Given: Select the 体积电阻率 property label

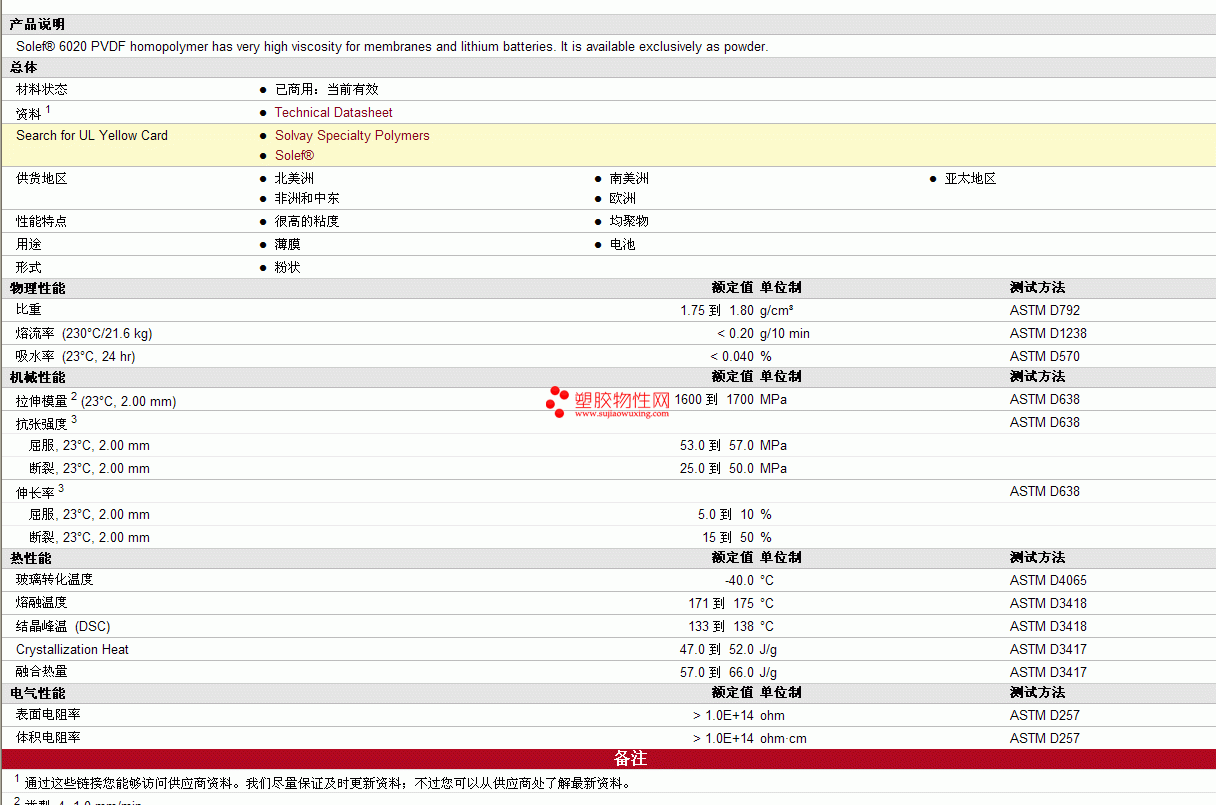Looking at the screenshot, I should 48,738.
